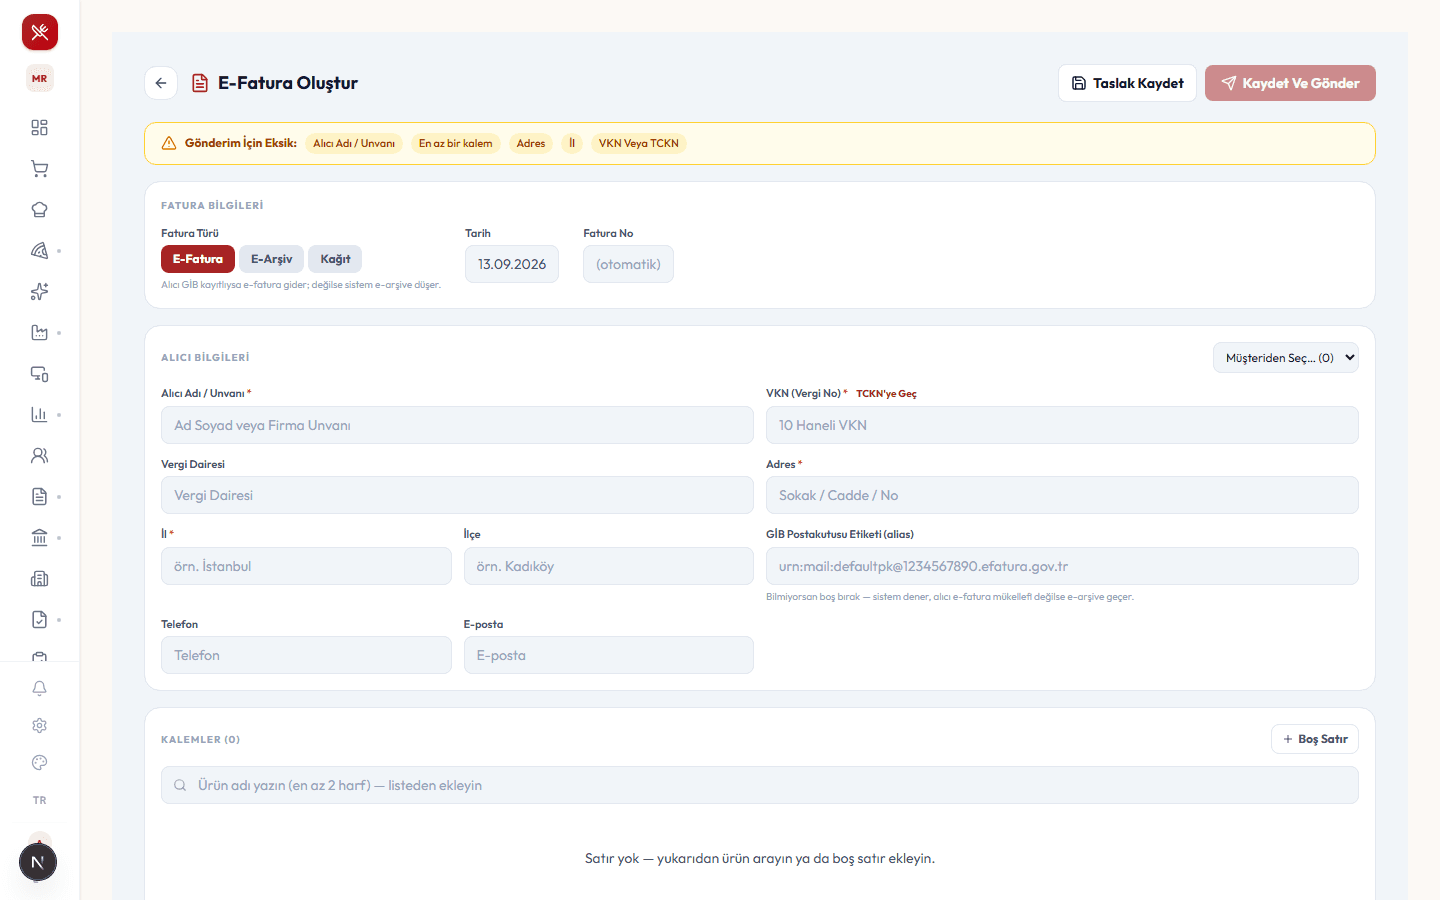Viewport: 1440px width, 900px height.
Task: Open the monitor devices sidebar icon
Action: [40, 374]
